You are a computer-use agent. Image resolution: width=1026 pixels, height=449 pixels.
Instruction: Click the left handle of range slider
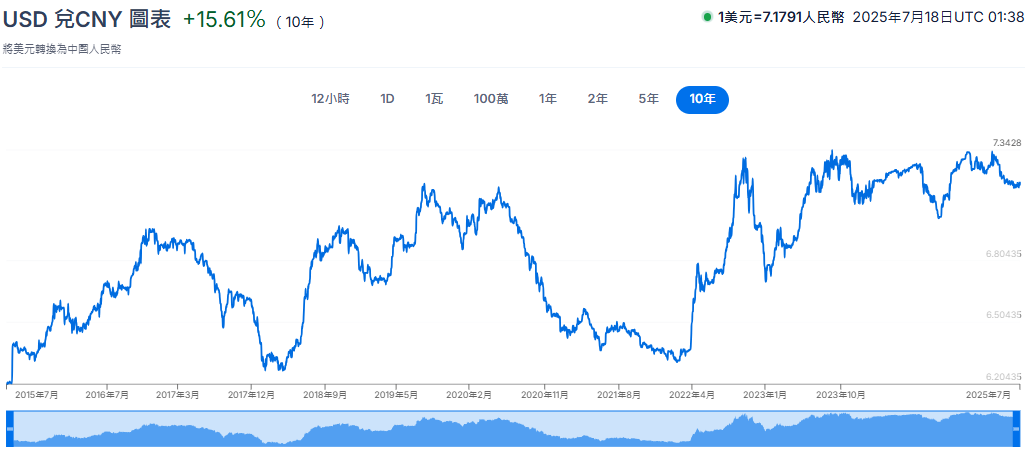click(x=10, y=428)
